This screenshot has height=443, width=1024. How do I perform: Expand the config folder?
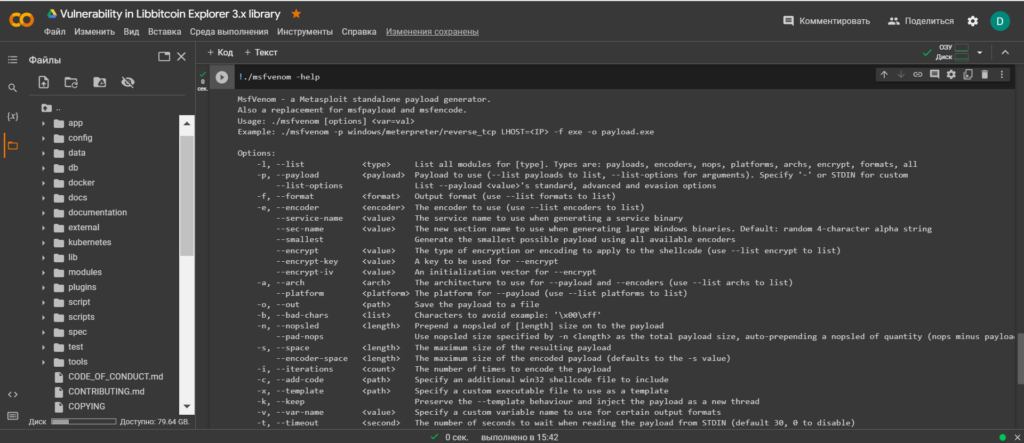pyautogui.click(x=44, y=138)
